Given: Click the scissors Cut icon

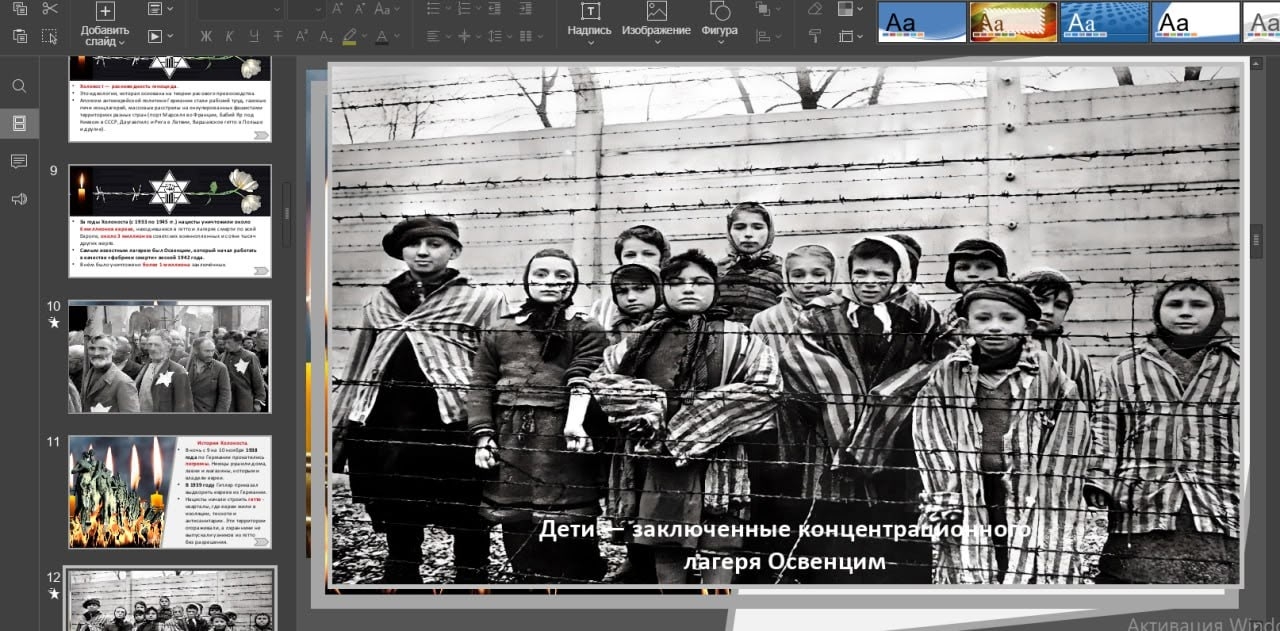Looking at the screenshot, I should [50, 9].
